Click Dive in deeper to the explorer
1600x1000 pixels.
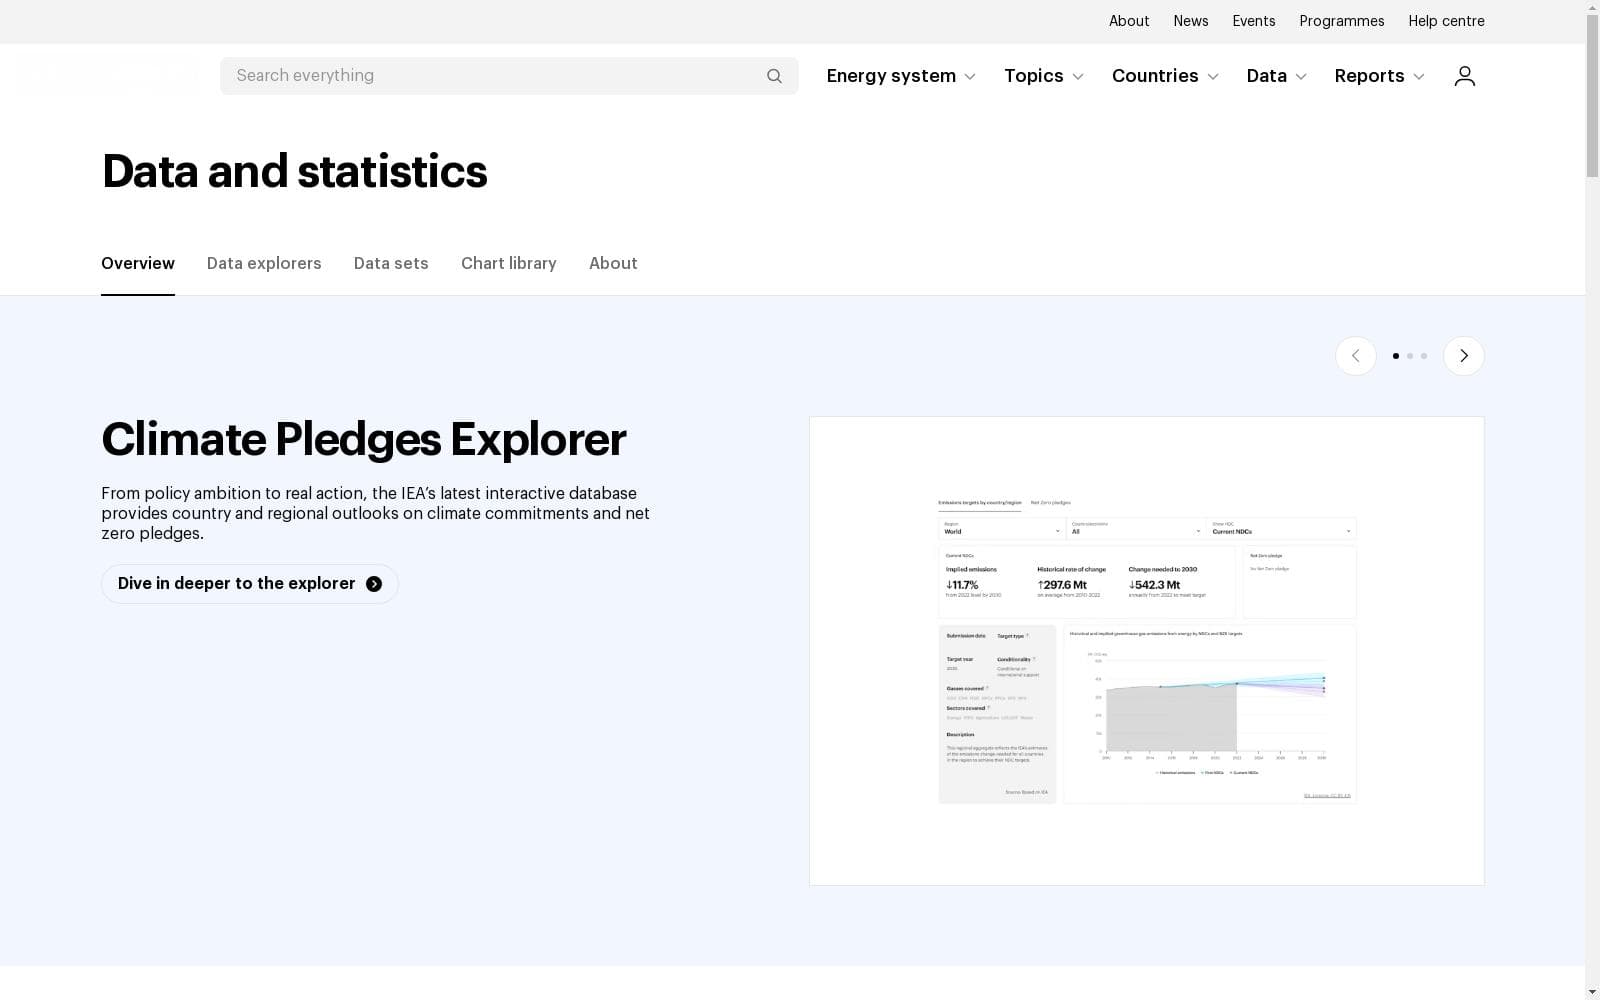coord(250,584)
